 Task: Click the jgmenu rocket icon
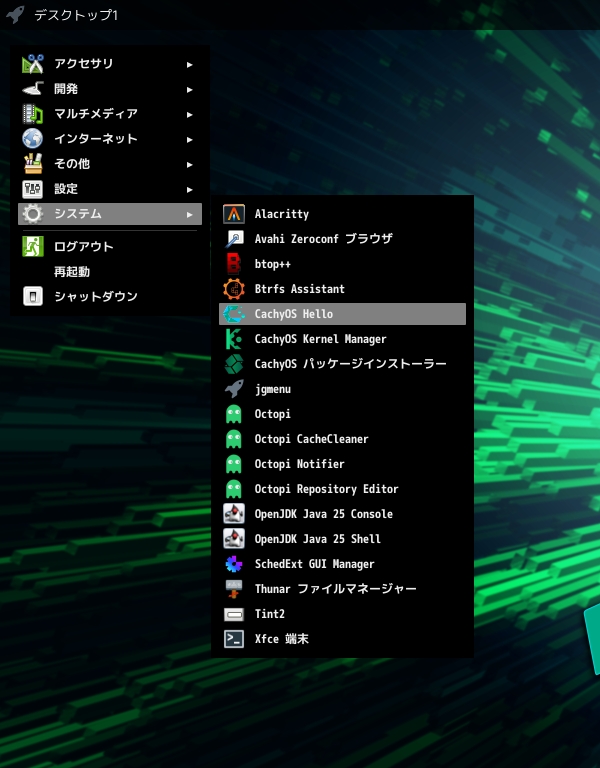234,389
